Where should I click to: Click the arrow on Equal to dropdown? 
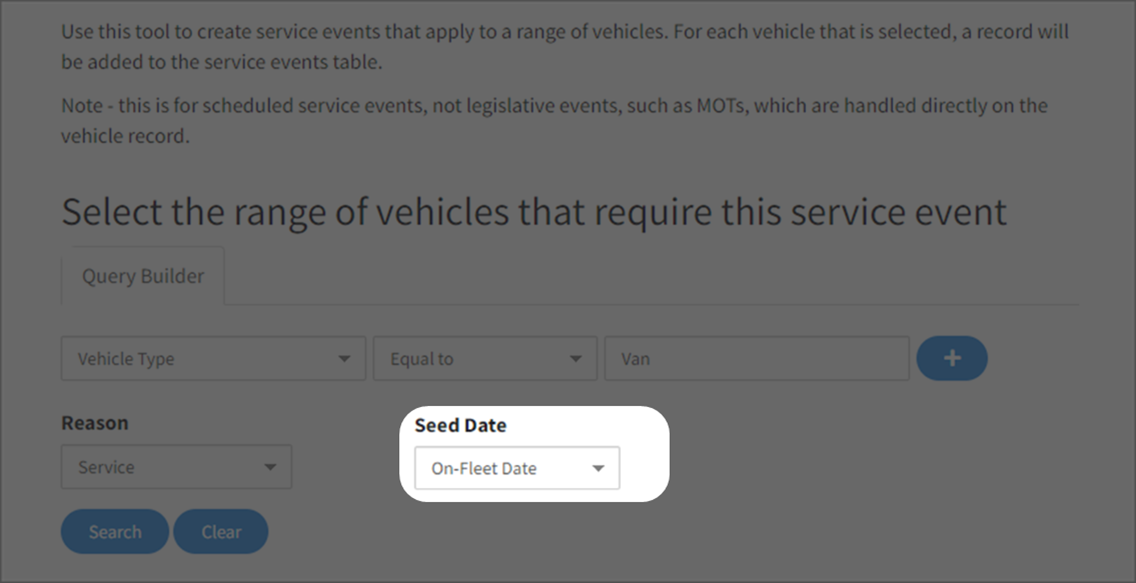point(575,359)
